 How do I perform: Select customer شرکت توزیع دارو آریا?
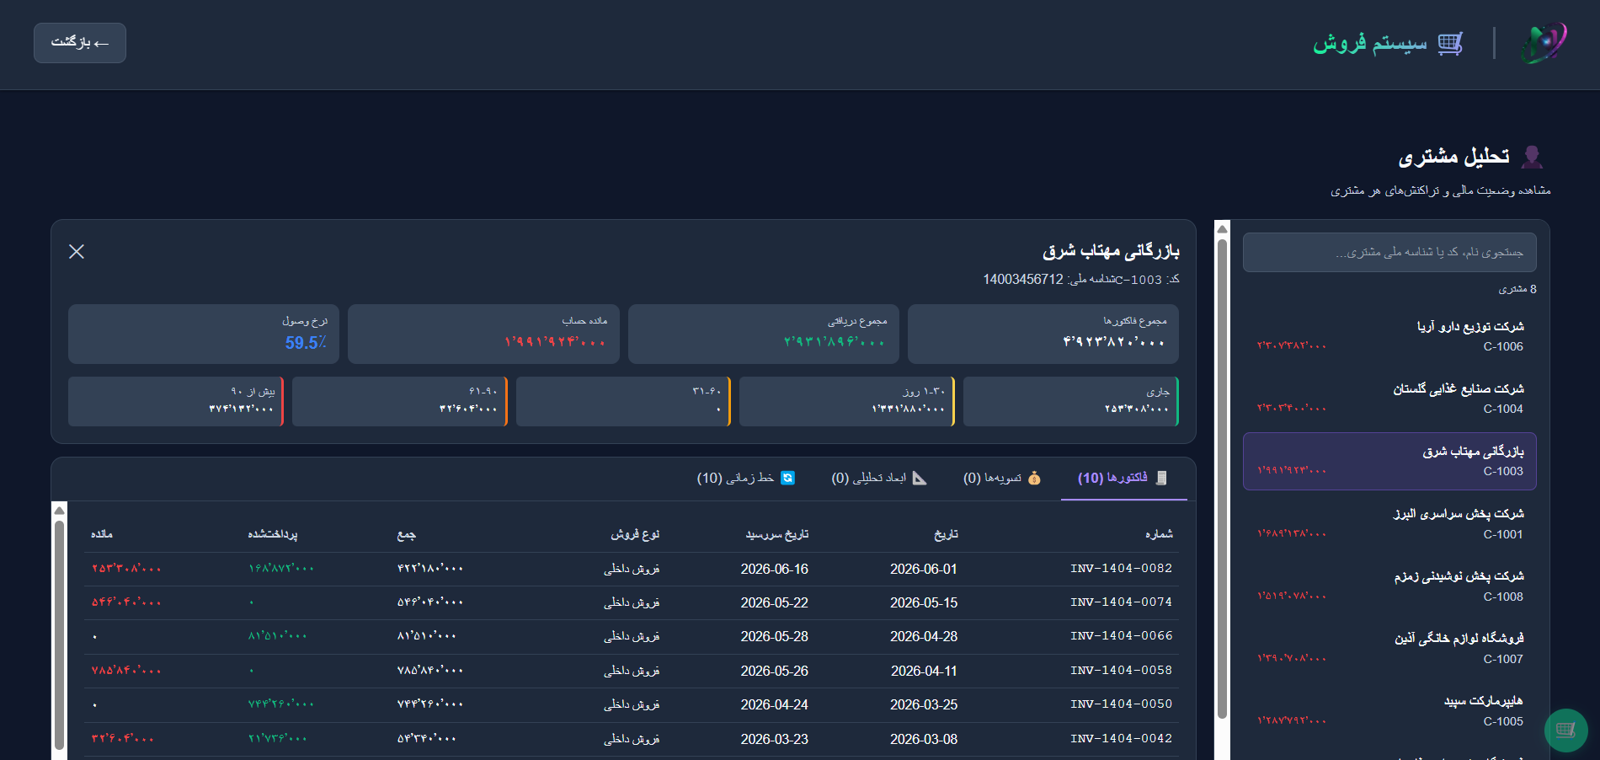pos(1389,336)
